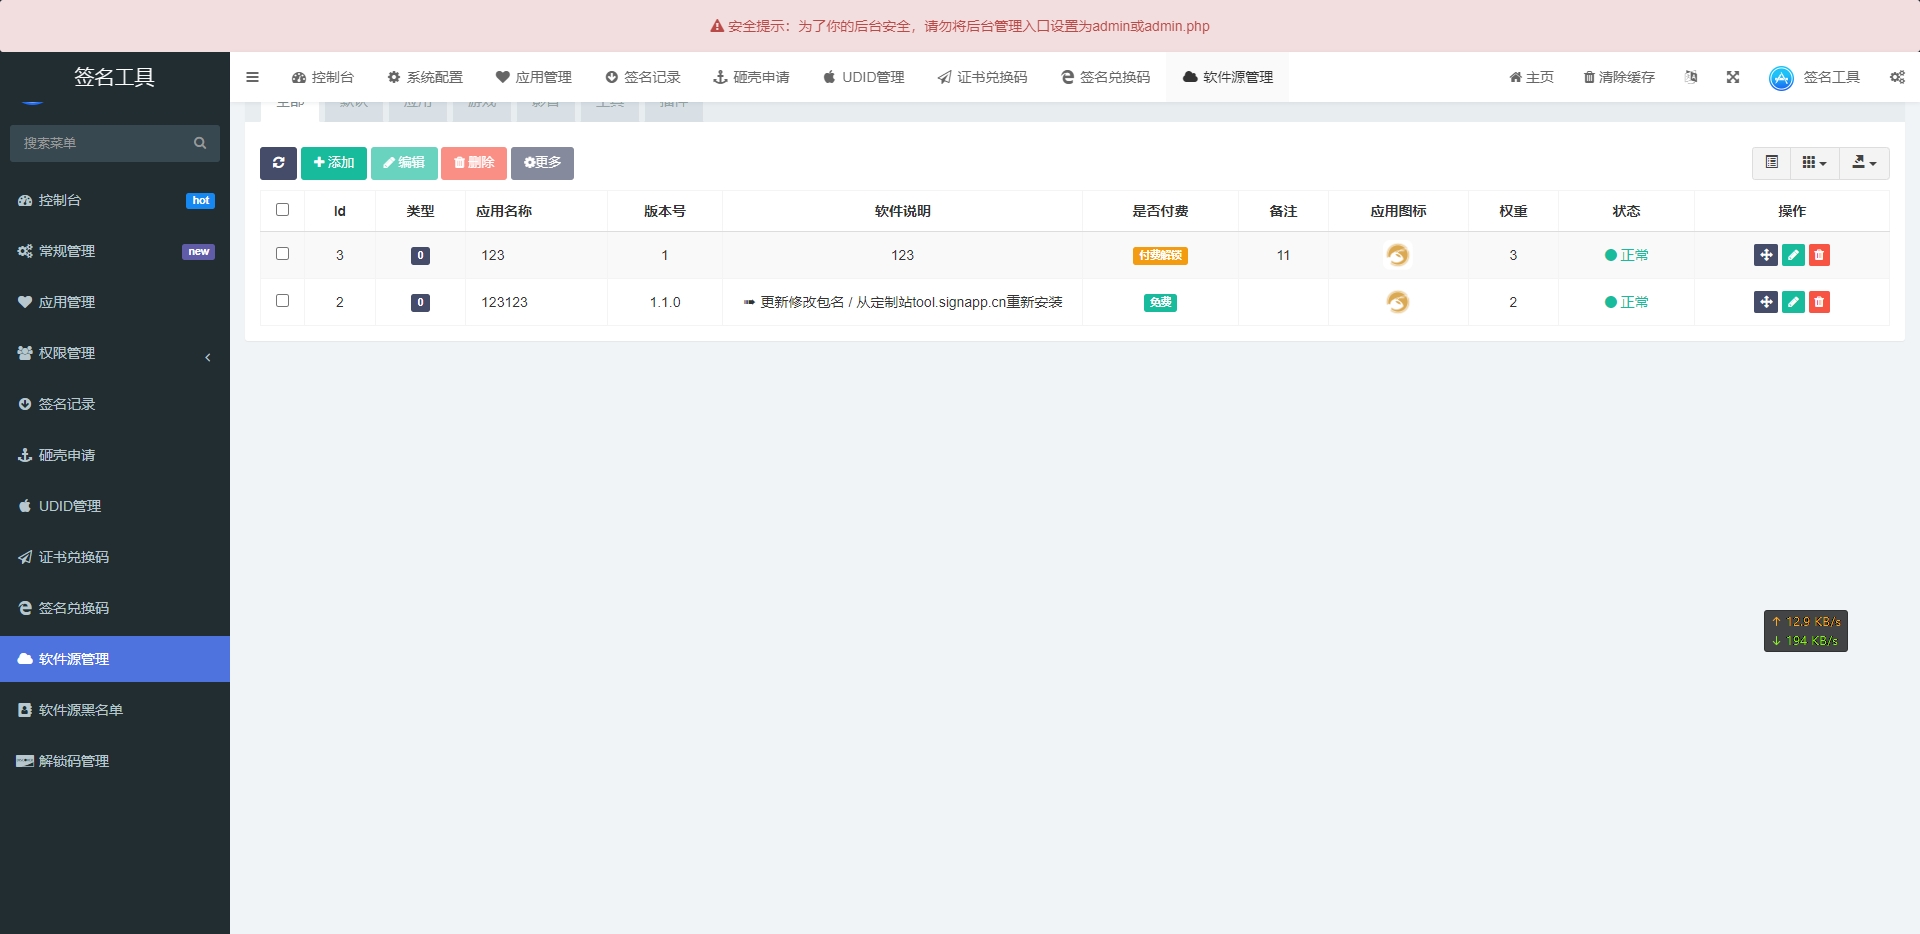
Task: Open the columns visibility dropdown
Action: [1814, 163]
